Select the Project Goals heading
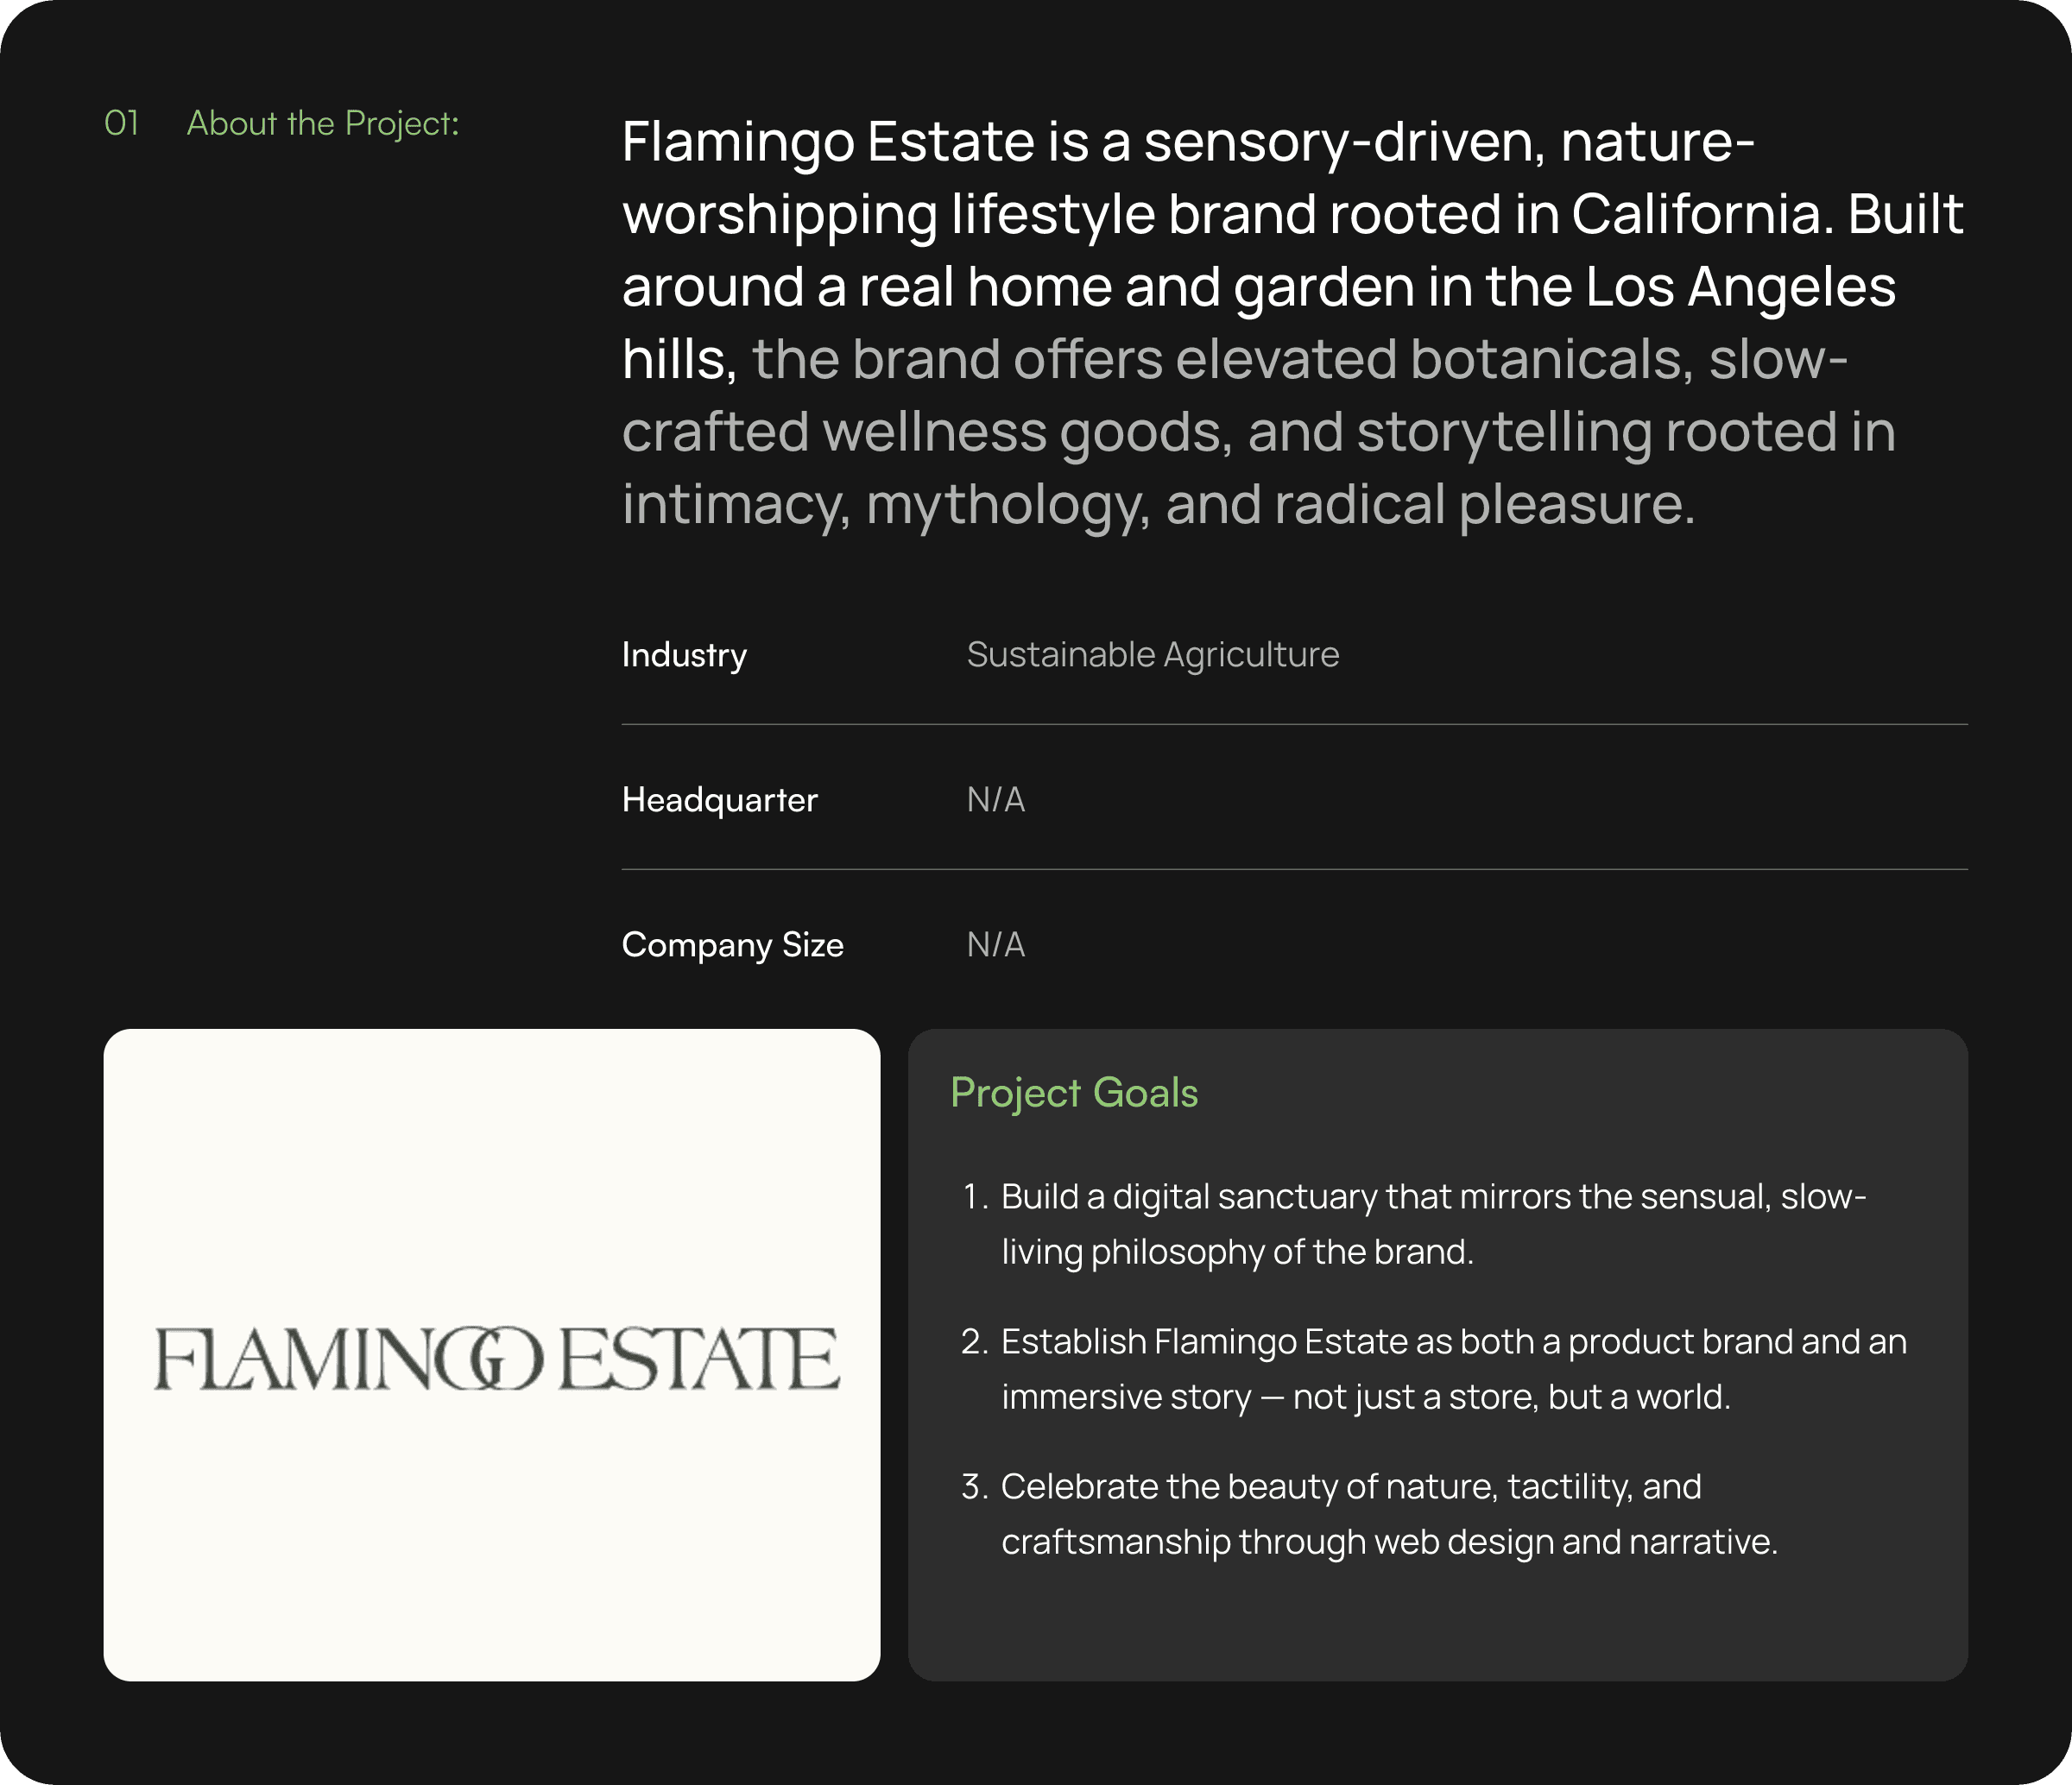 [1074, 1092]
